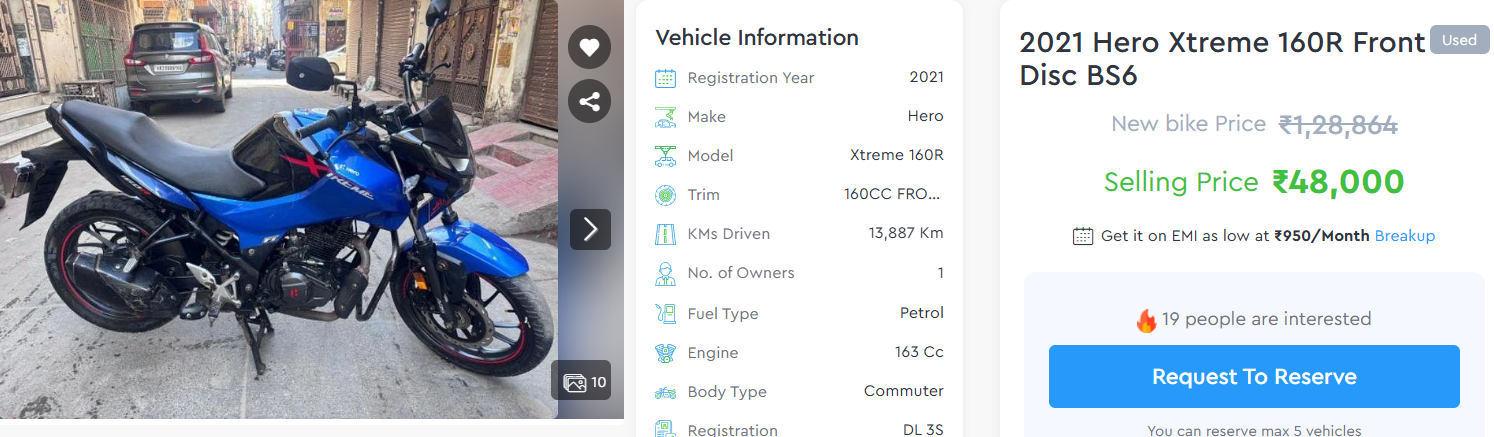
Task: Click the KMs Driven road icon
Action: (x=665, y=234)
